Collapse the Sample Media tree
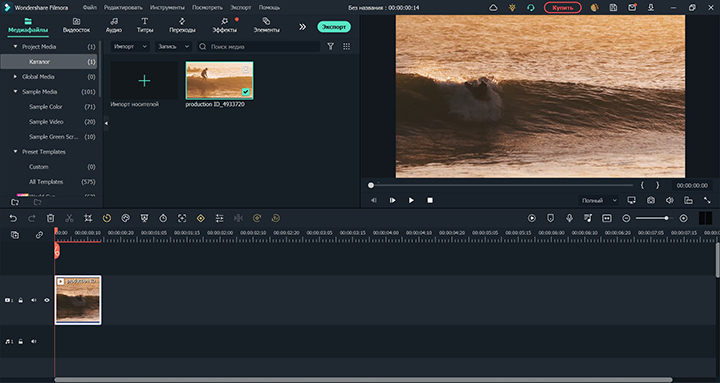The image size is (720, 383). pos(15,92)
